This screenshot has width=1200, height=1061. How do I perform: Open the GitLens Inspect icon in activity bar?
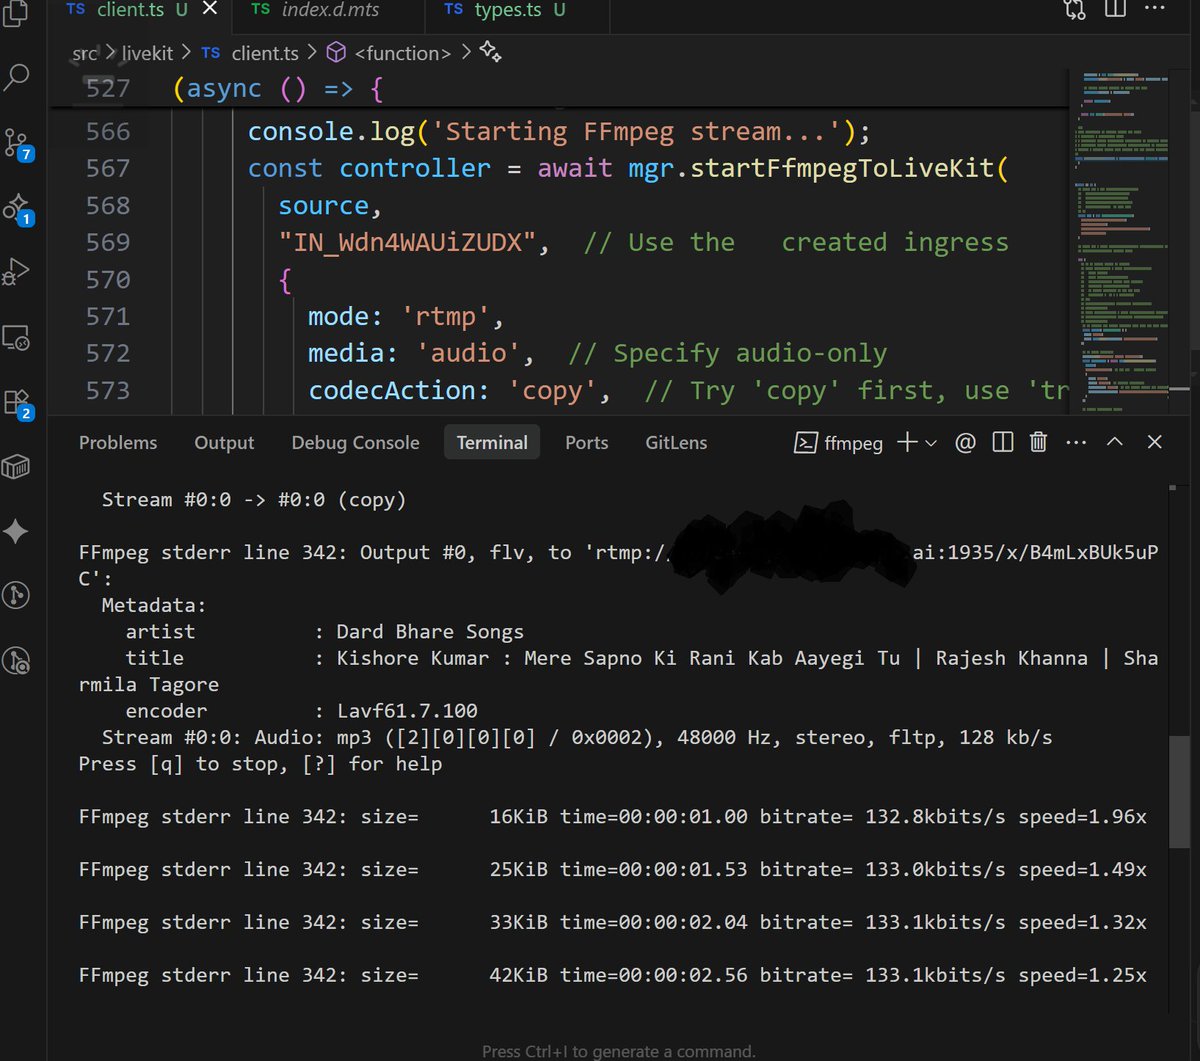pyautogui.click(x=17, y=660)
